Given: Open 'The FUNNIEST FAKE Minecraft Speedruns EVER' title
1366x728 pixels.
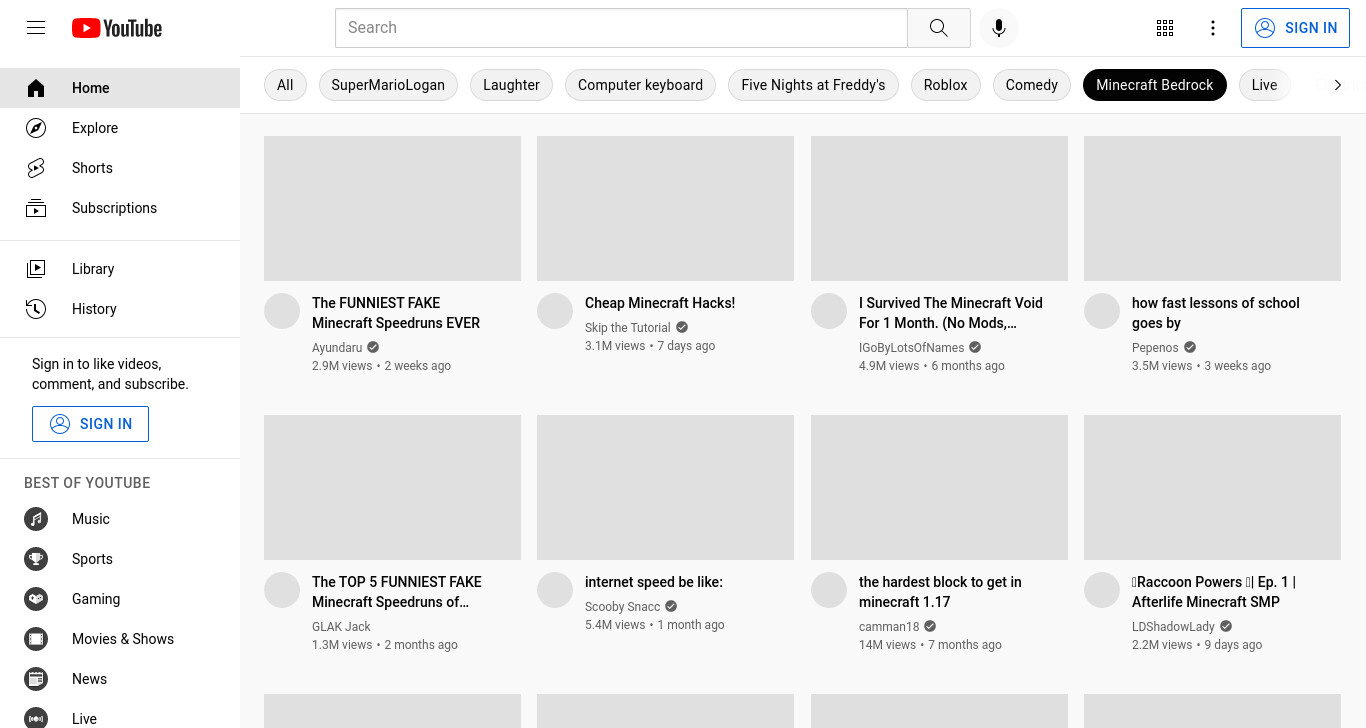Looking at the screenshot, I should pos(396,313).
